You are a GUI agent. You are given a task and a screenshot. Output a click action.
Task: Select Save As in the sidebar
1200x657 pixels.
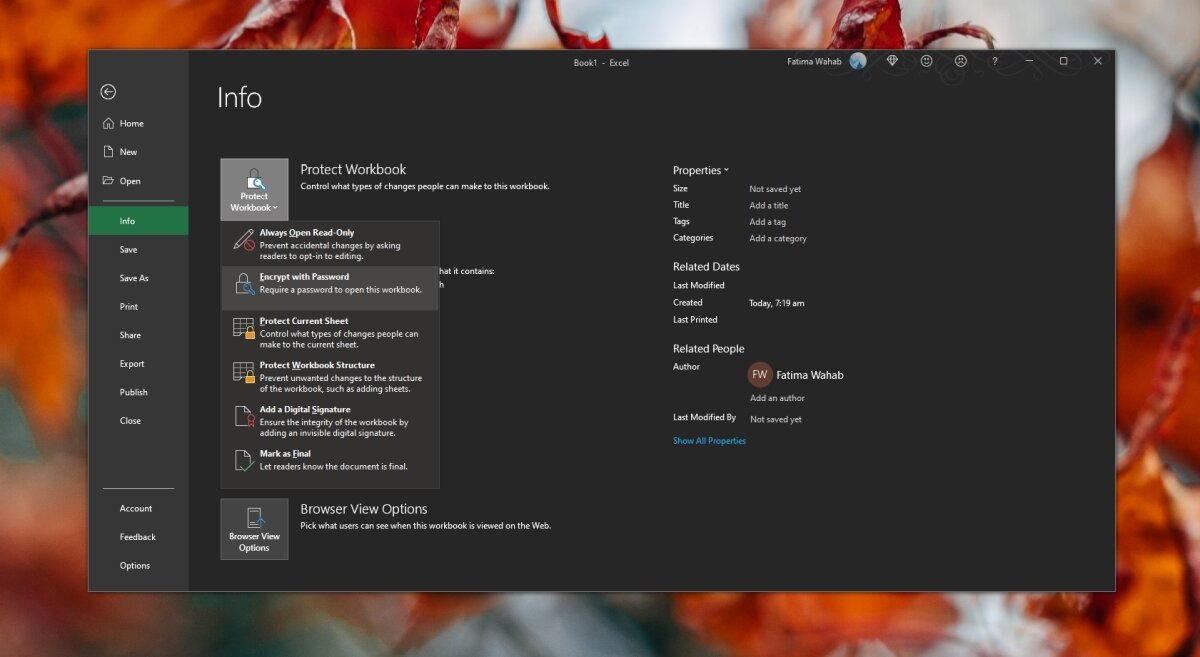(x=134, y=278)
